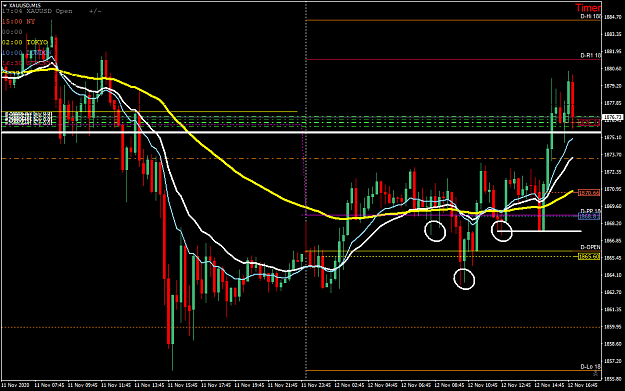Click 1872.35 on the price scale

[x=613, y=172]
